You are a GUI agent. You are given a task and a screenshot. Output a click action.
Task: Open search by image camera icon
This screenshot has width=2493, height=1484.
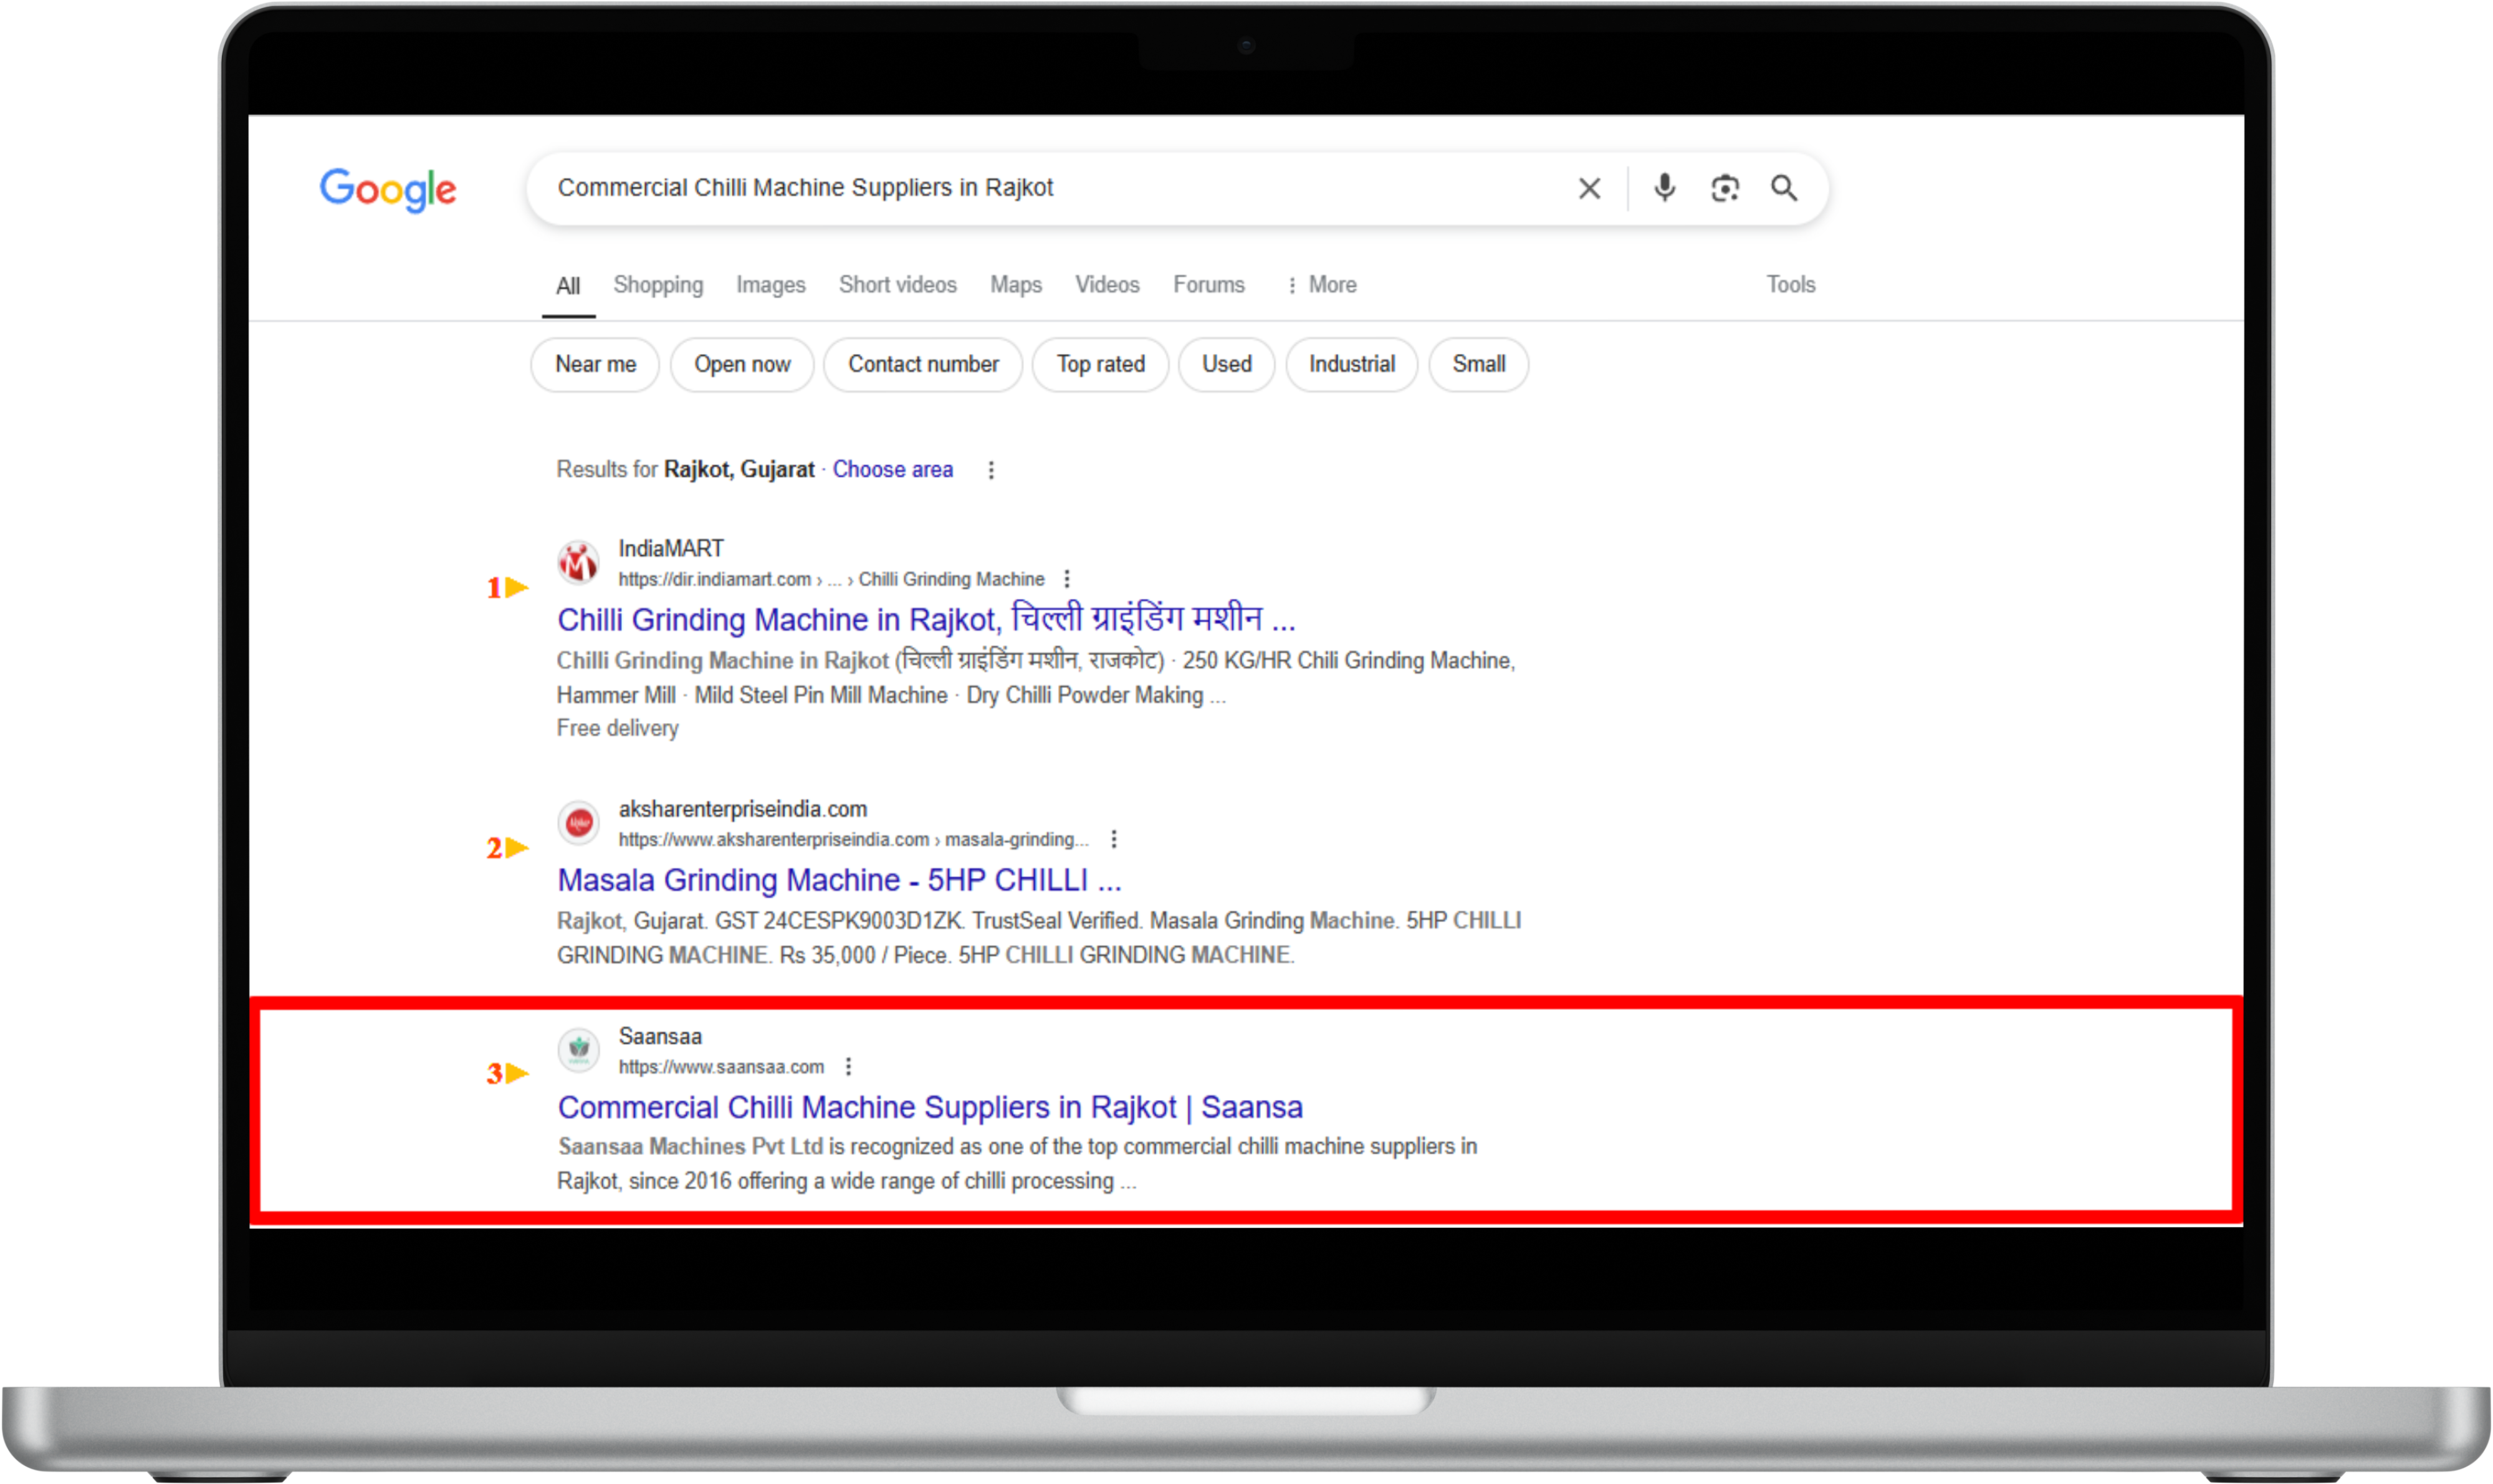click(1725, 188)
